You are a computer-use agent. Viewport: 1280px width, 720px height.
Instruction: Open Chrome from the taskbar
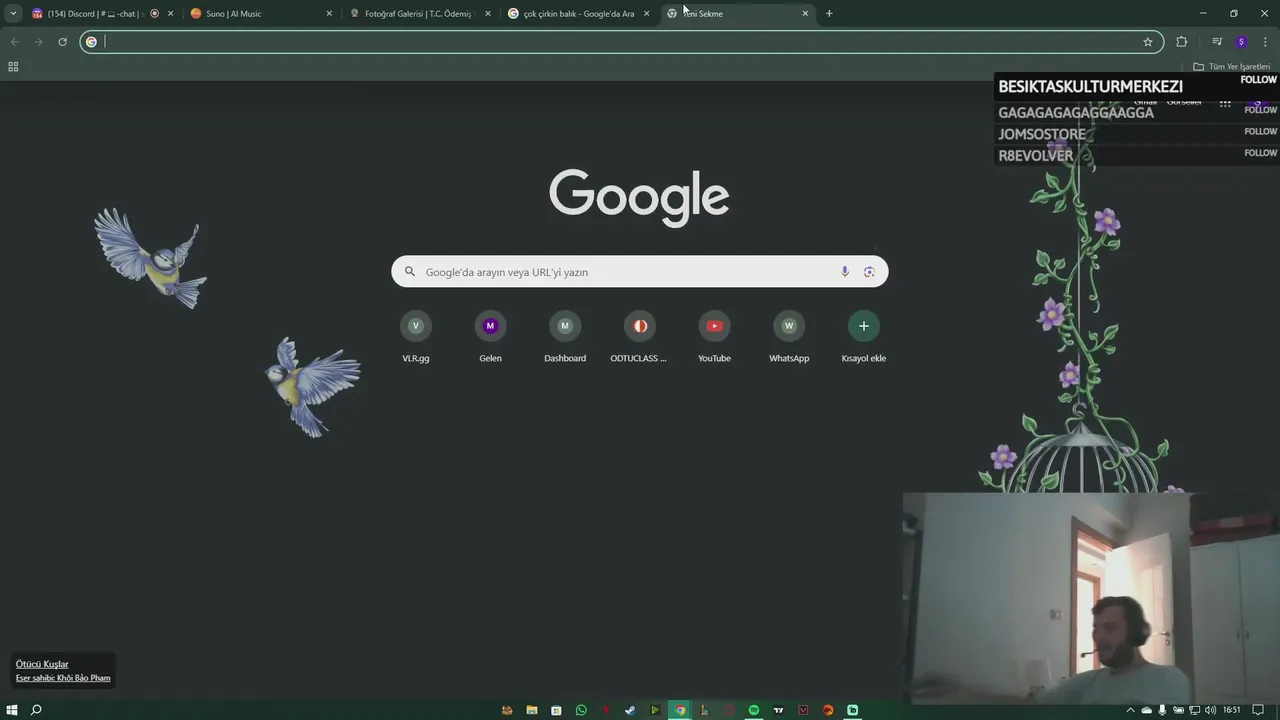click(680, 710)
